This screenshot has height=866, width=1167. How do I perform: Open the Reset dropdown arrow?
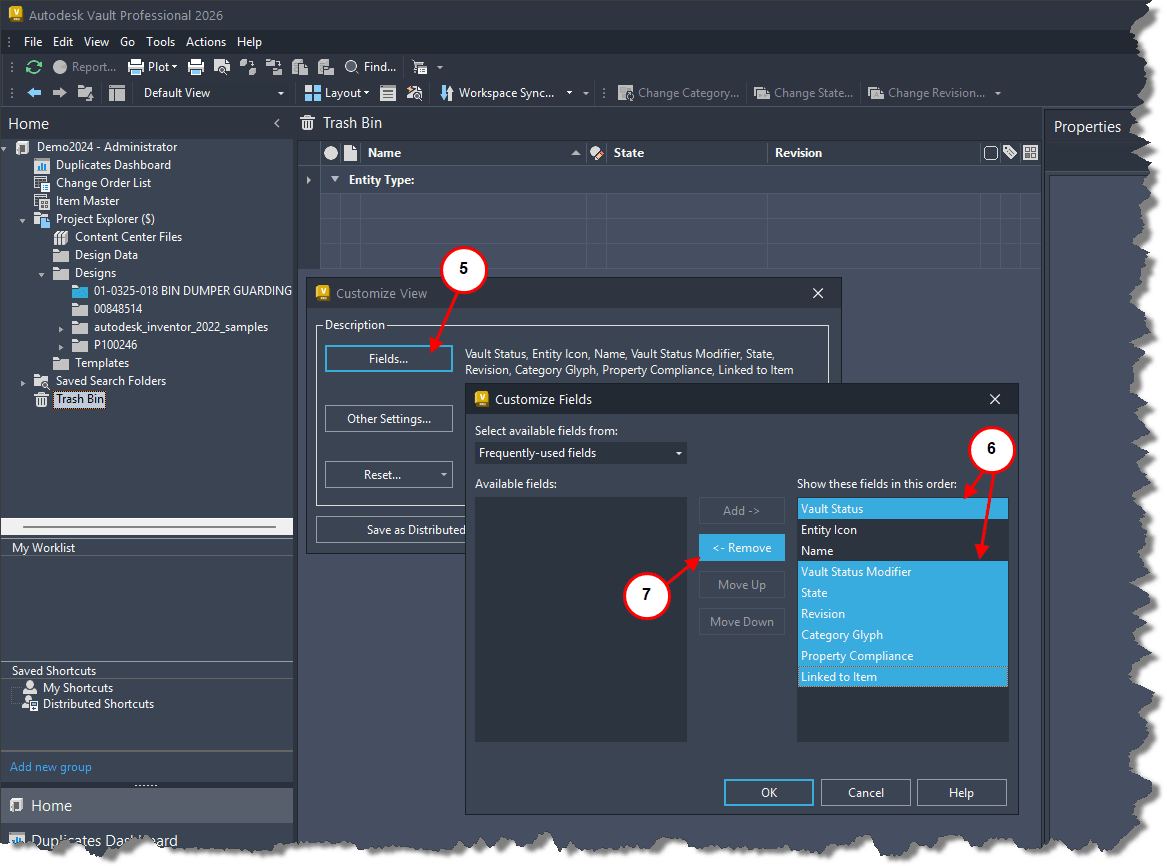(x=444, y=475)
